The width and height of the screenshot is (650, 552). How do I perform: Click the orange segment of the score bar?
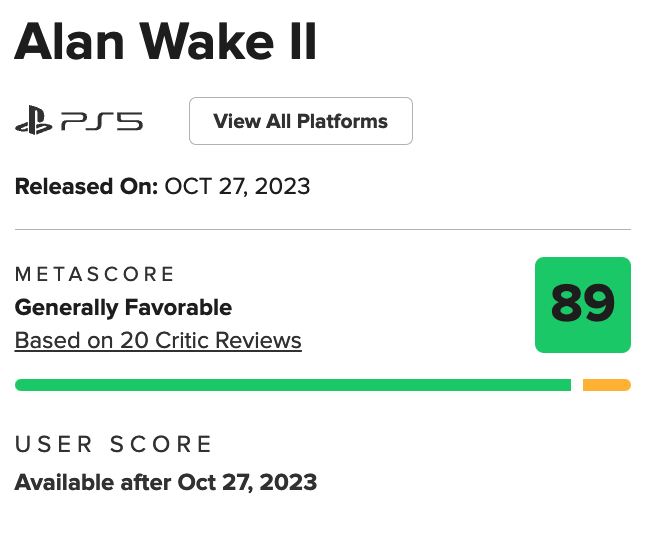[x=606, y=385]
